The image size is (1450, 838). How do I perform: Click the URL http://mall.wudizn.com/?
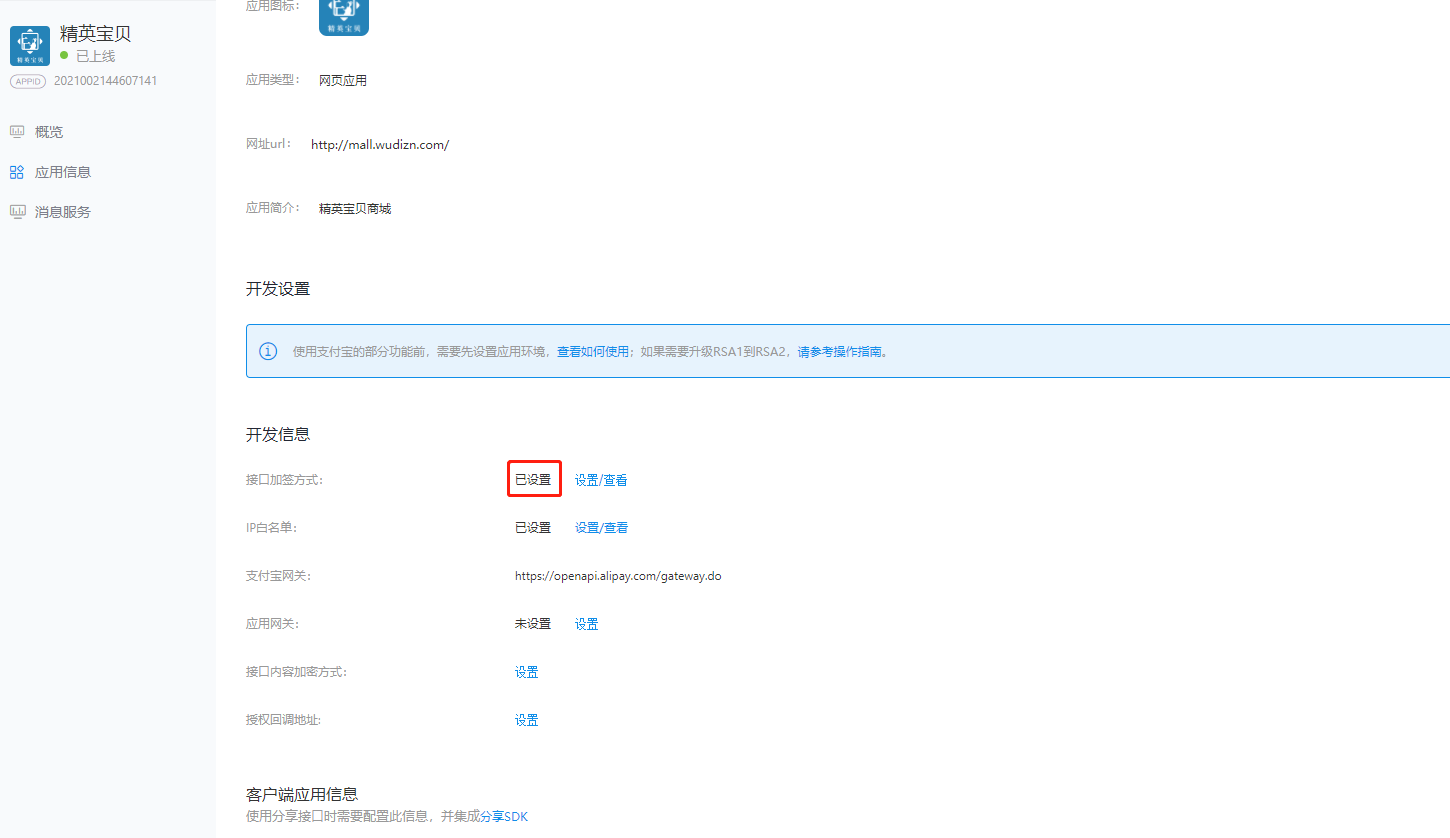[380, 145]
